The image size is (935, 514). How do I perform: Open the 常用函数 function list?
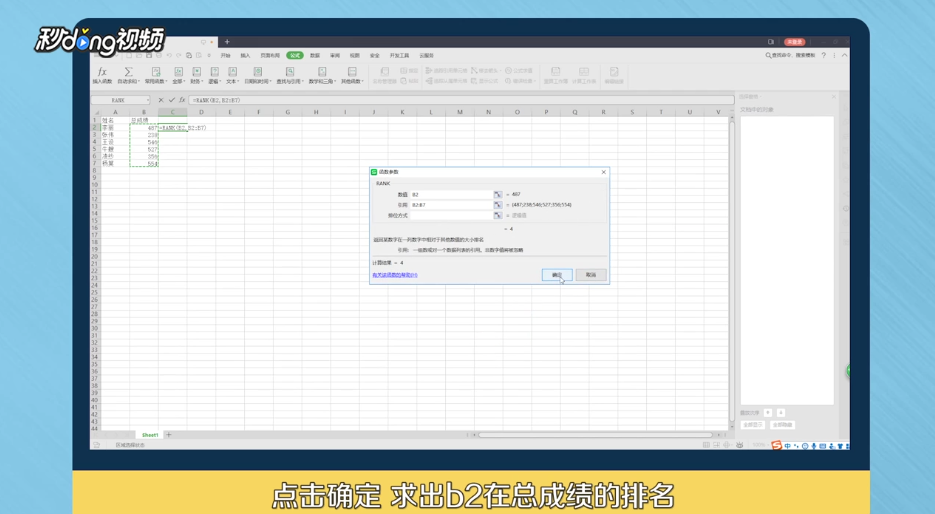(x=156, y=75)
